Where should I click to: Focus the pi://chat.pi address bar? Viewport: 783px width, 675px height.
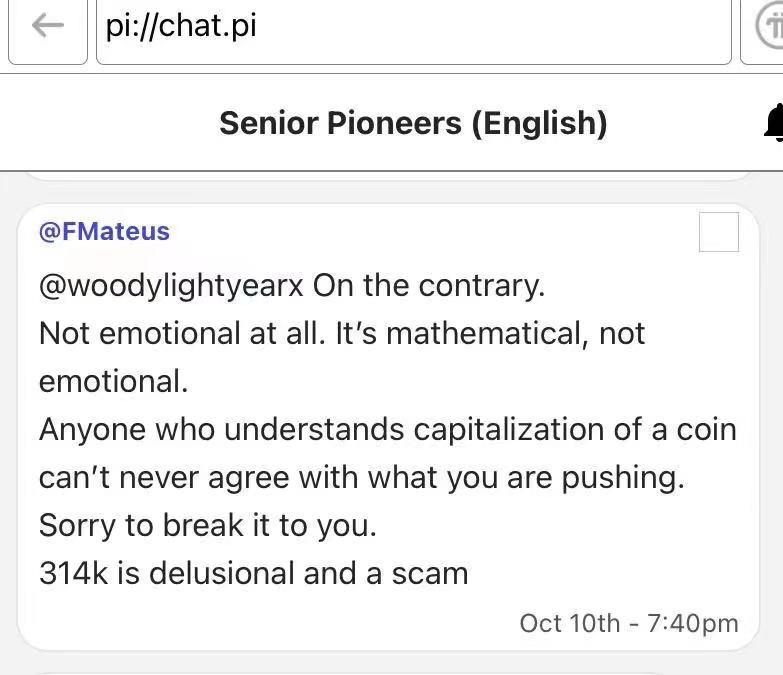coord(413,28)
